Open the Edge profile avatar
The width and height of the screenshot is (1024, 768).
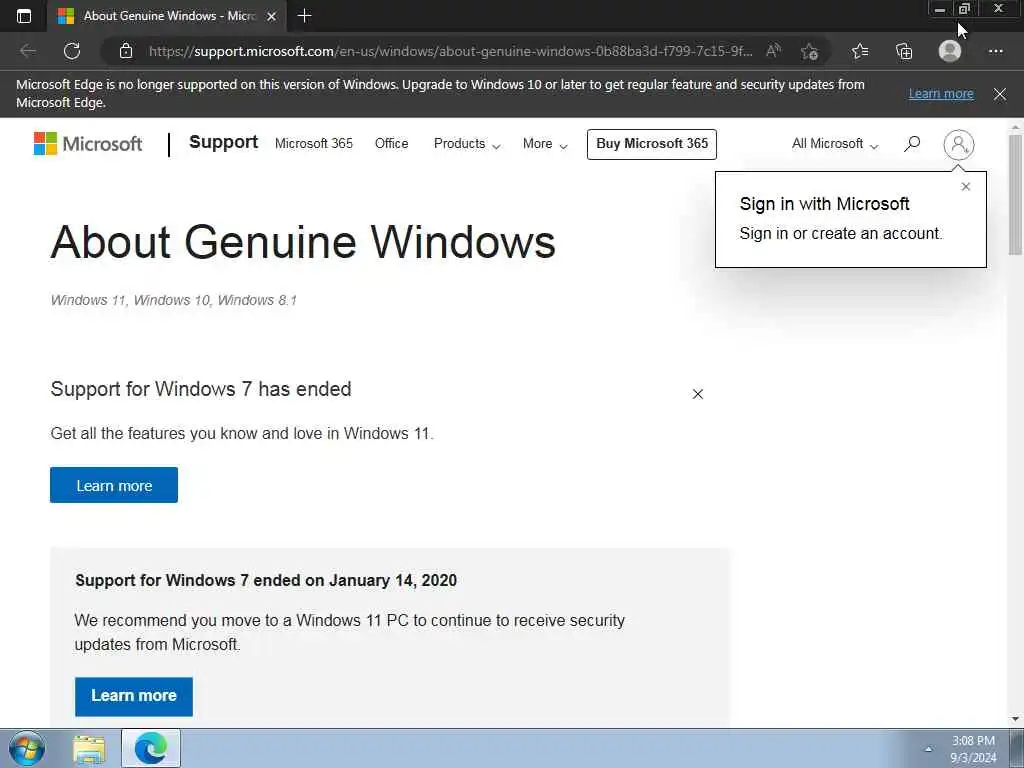point(950,51)
